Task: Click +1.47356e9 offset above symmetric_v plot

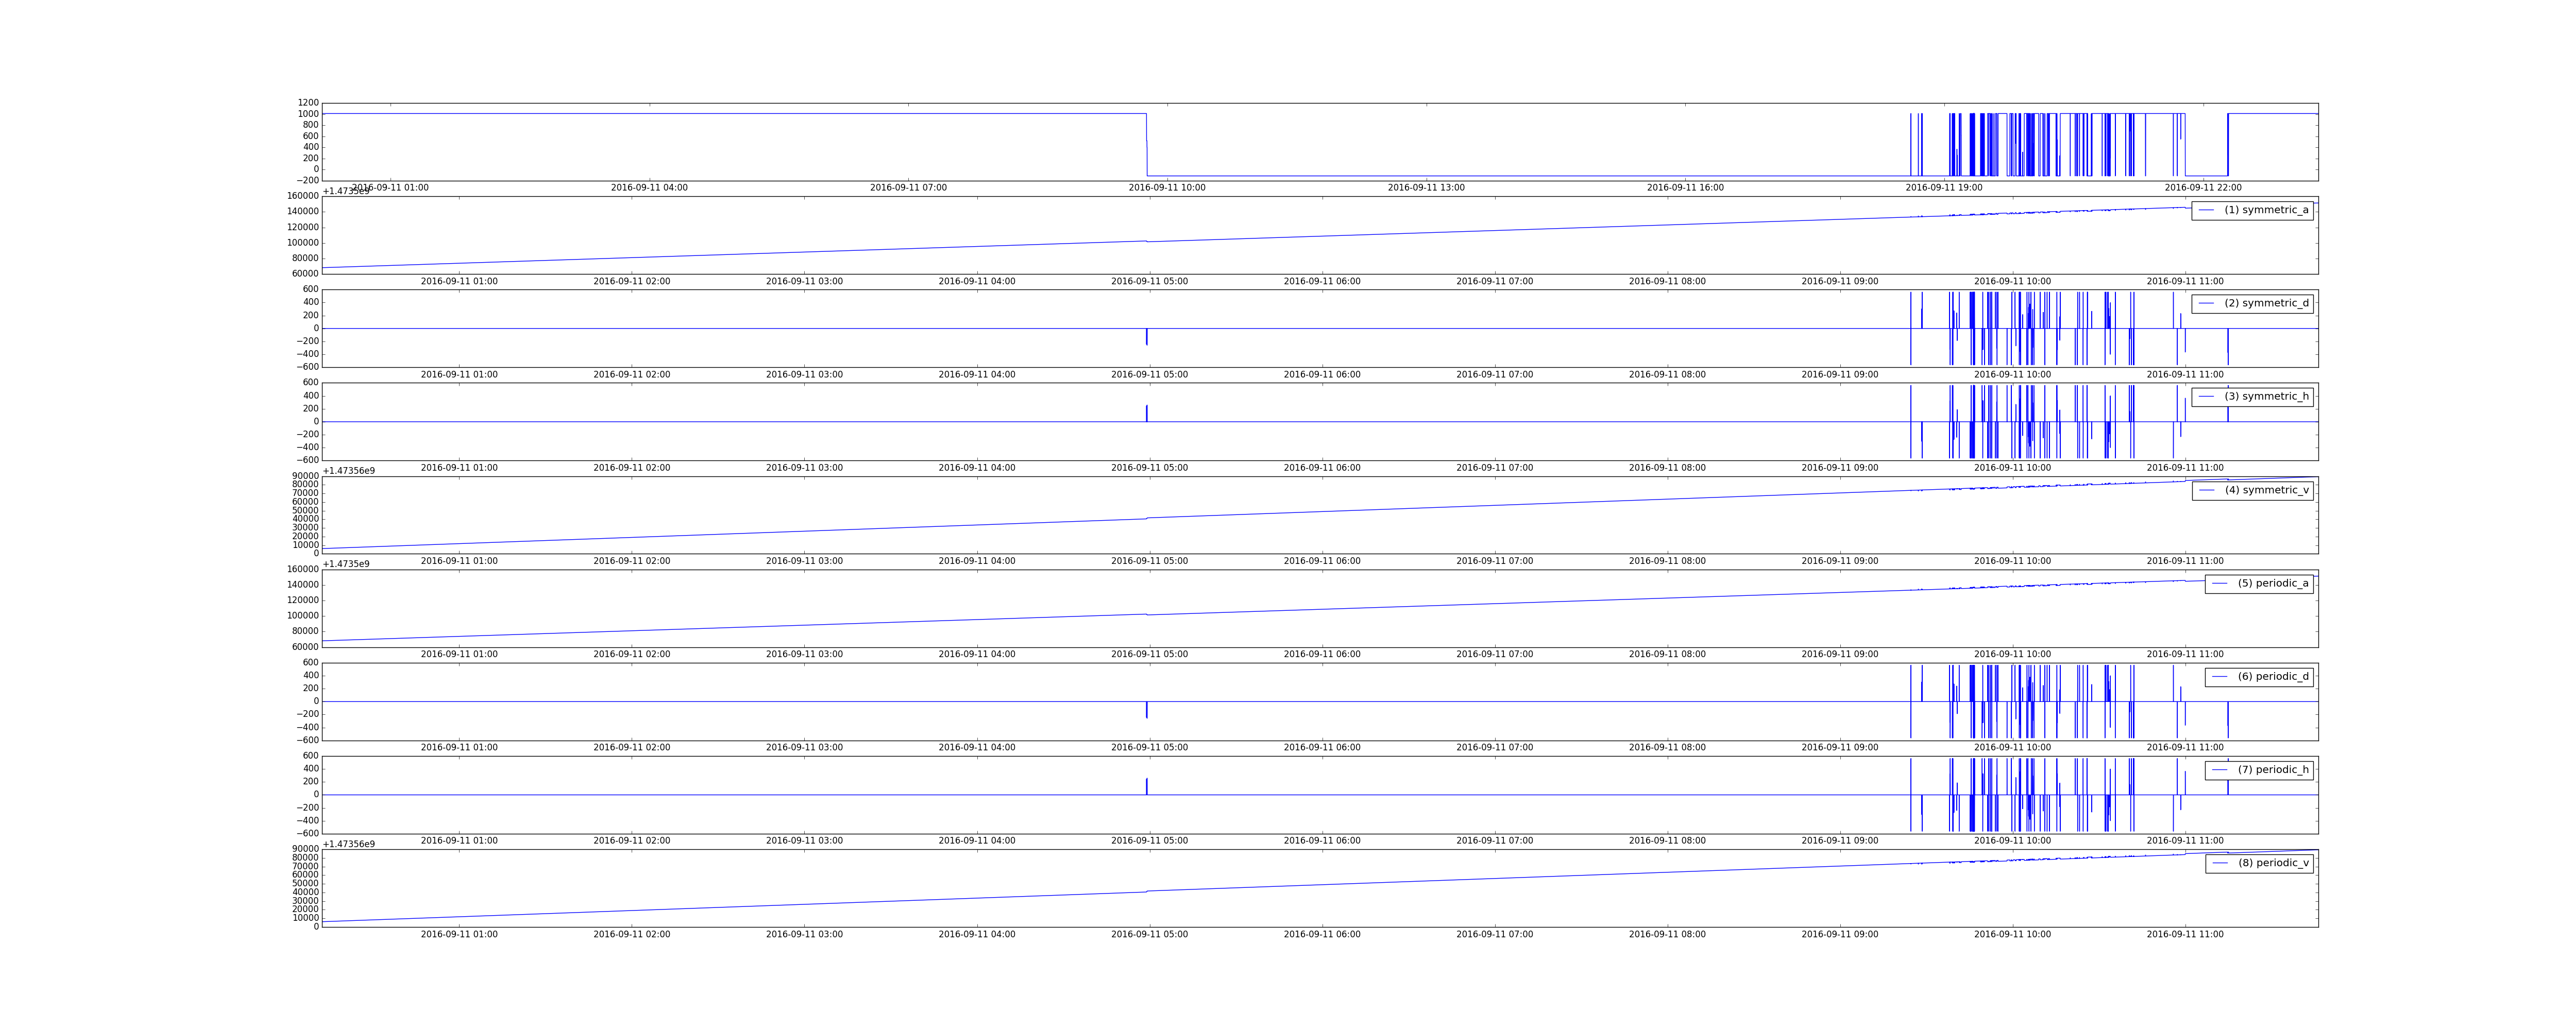Action: point(348,471)
